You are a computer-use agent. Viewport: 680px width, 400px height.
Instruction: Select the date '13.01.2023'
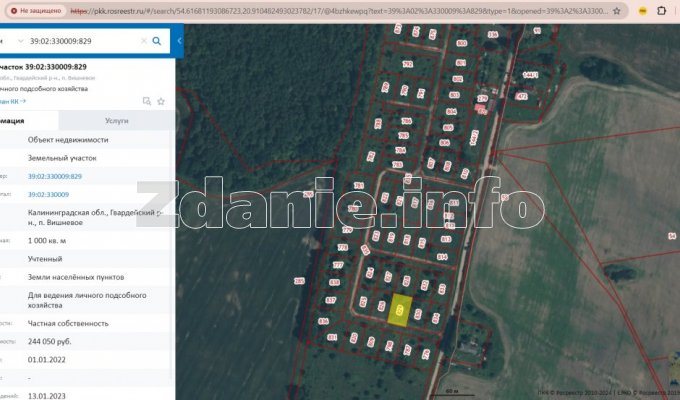click(x=46, y=396)
